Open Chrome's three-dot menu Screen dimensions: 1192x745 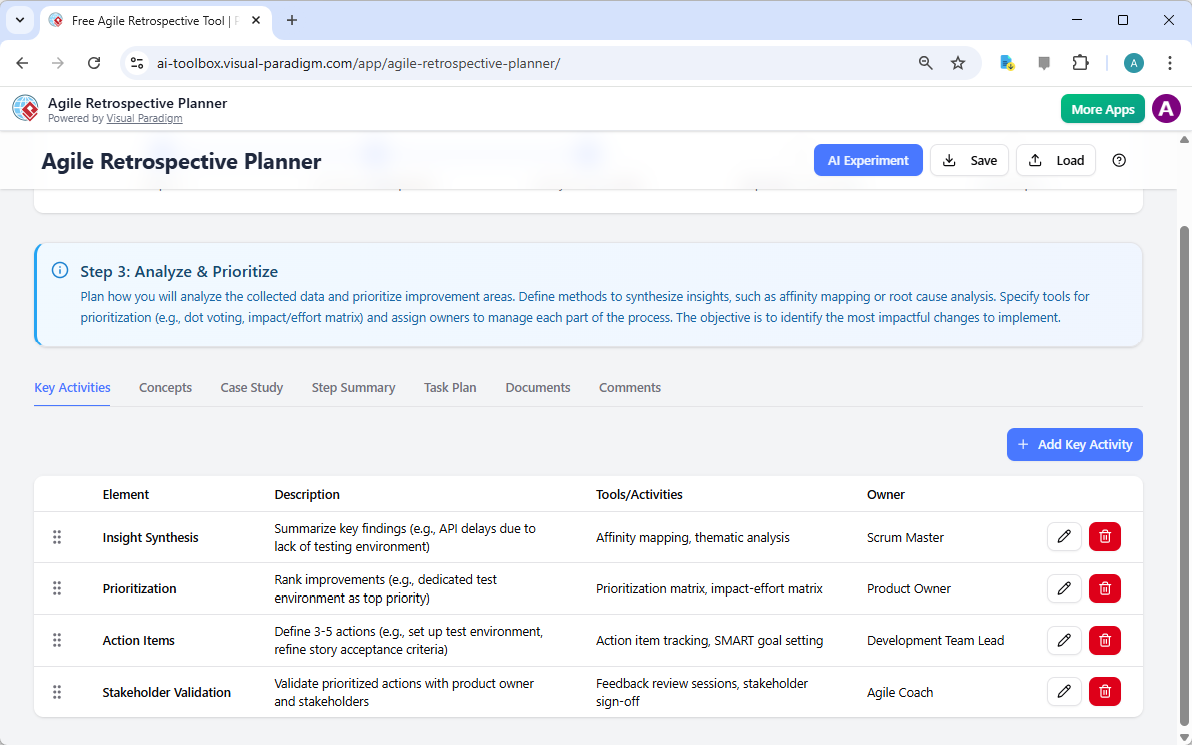1170,62
